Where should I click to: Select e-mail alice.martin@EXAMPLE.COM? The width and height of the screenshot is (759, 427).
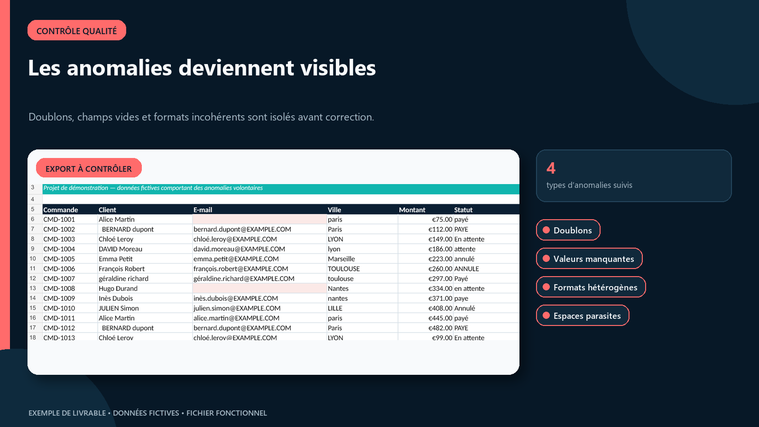click(x=259, y=318)
